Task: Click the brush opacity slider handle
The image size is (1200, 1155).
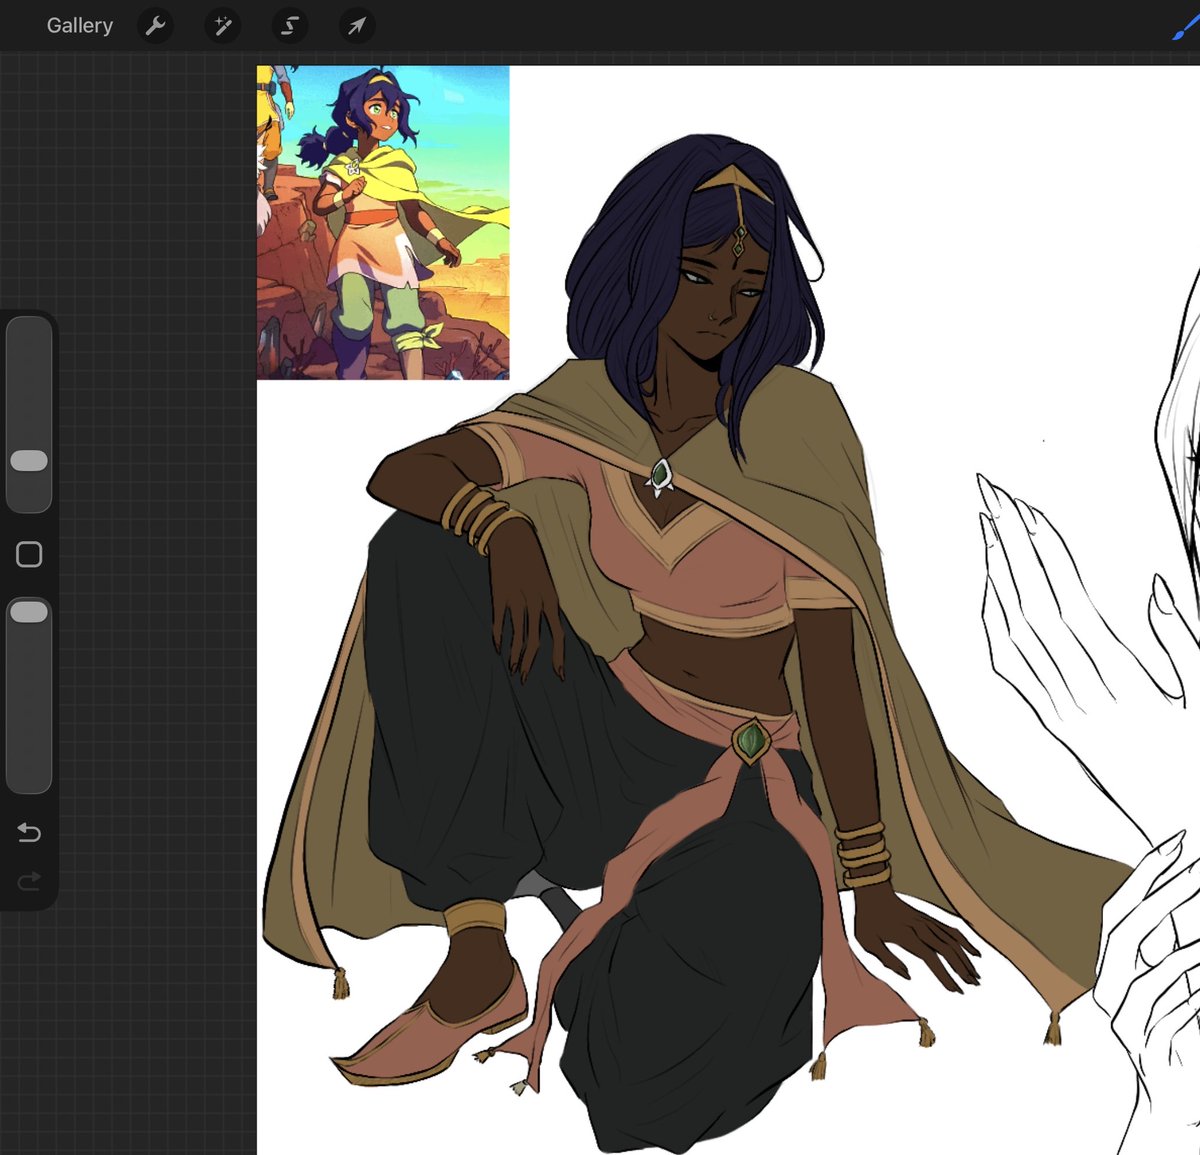Action: 29,611
